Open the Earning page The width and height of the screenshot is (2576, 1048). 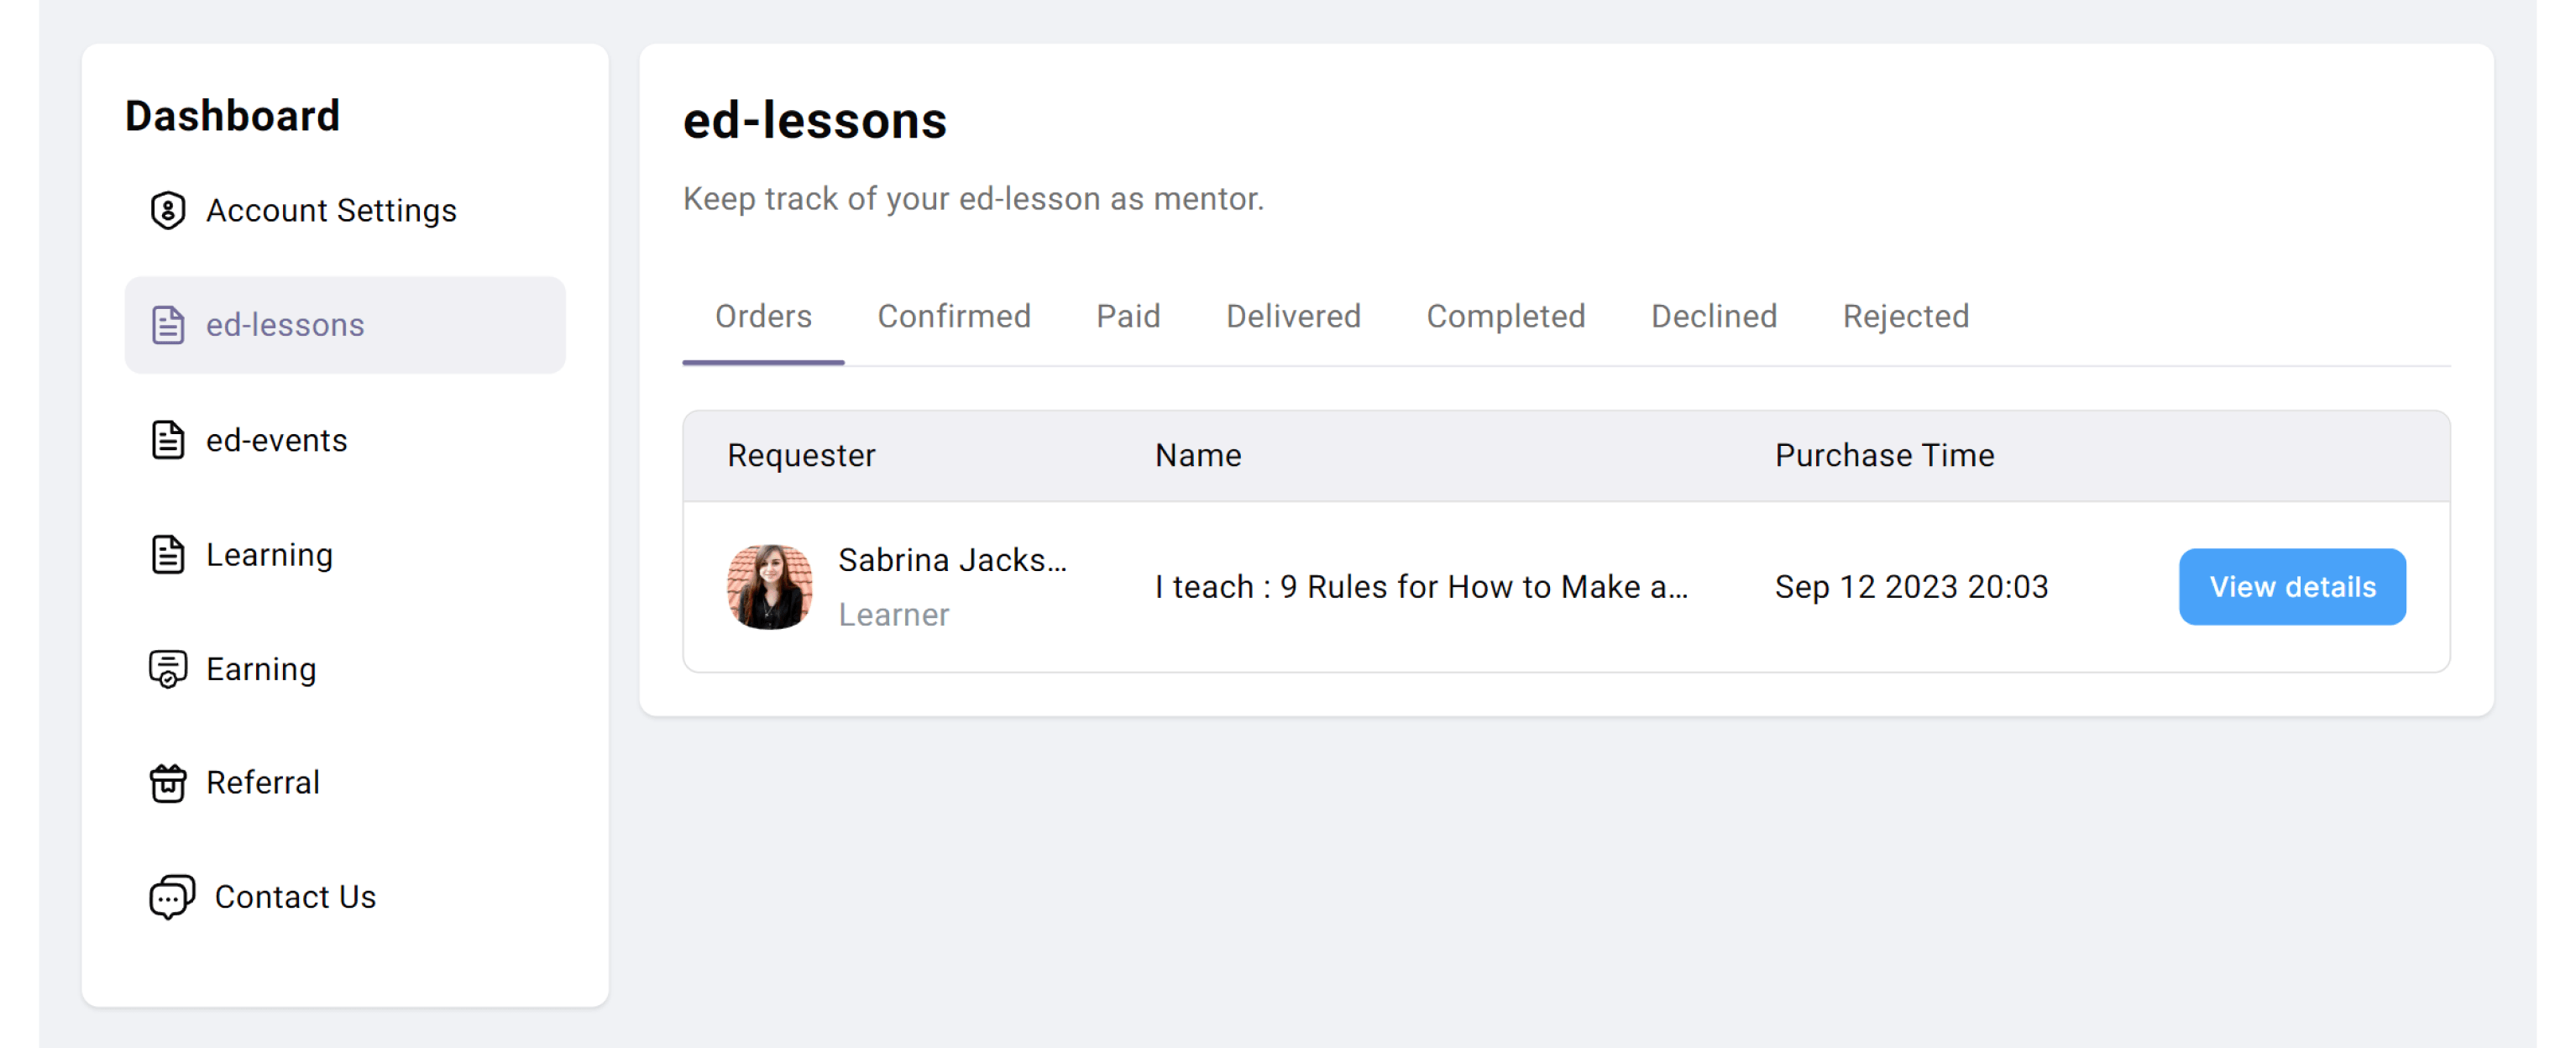click(x=345, y=669)
